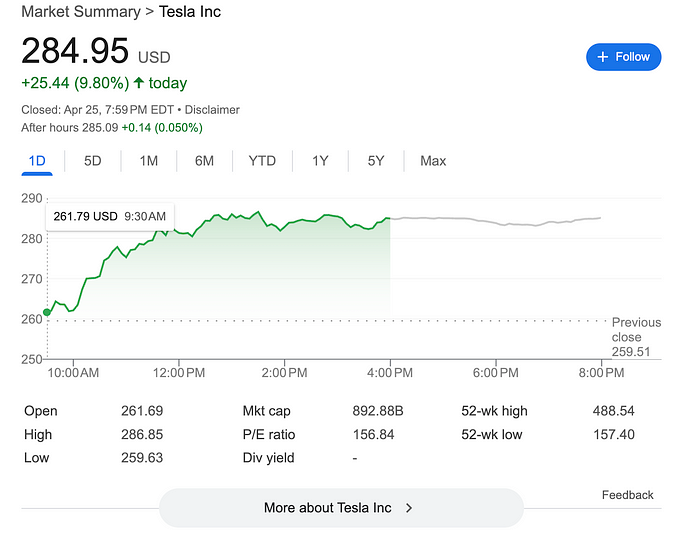
Task: Click the Follow button
Action: point(623,57)
